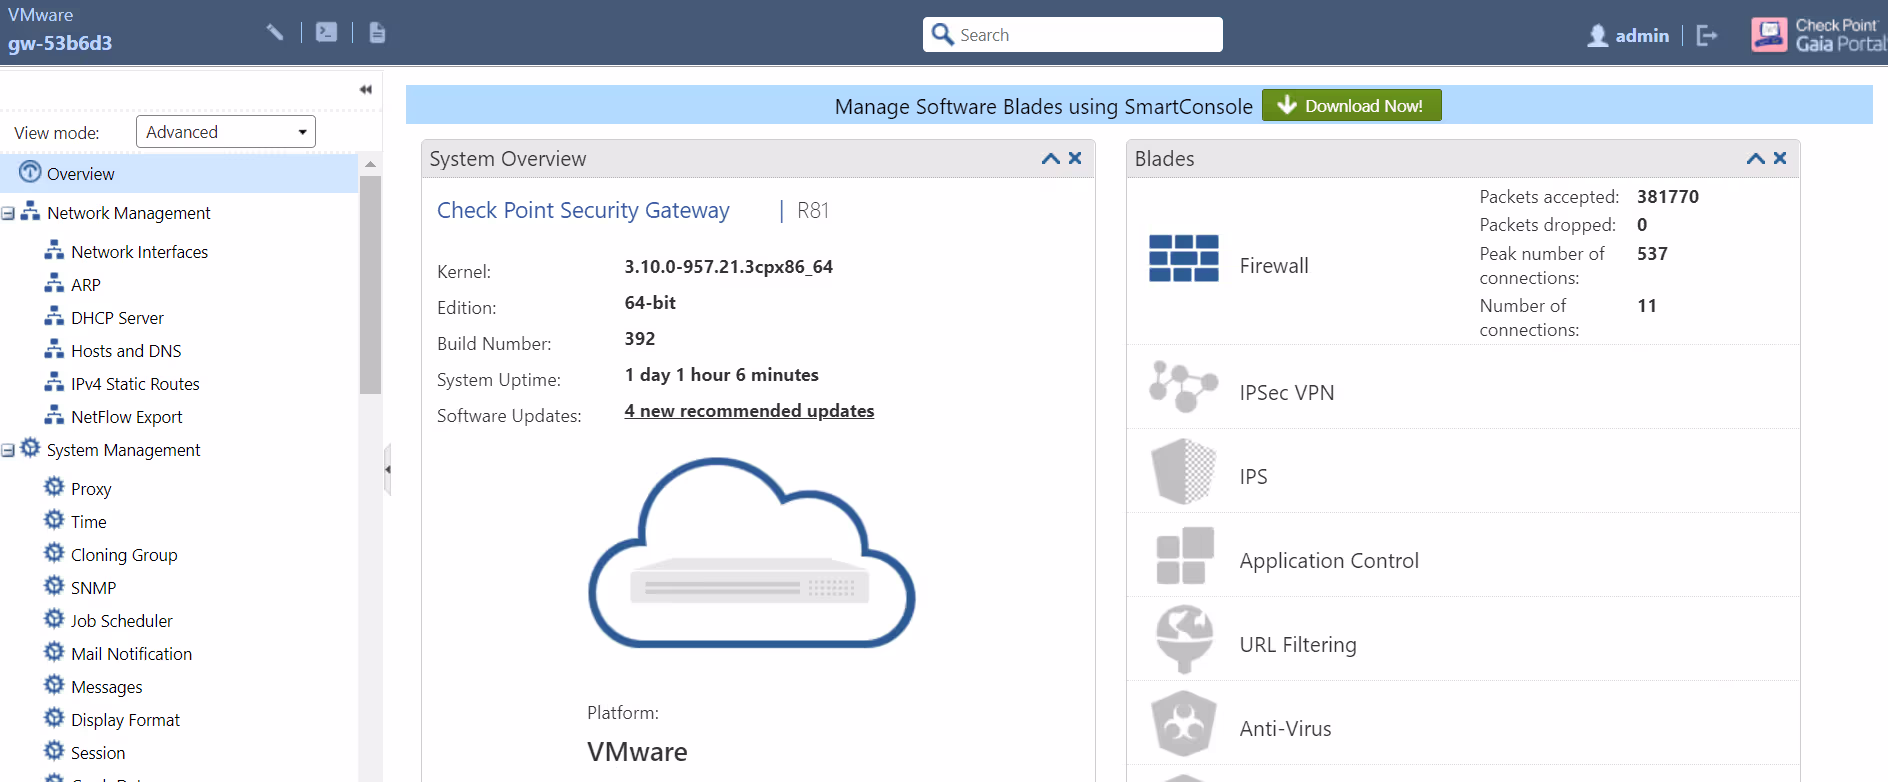Click the Overview icon in sidebar
The width and height of the screenshot is (1888, 782).
click(x=31, y=172)
